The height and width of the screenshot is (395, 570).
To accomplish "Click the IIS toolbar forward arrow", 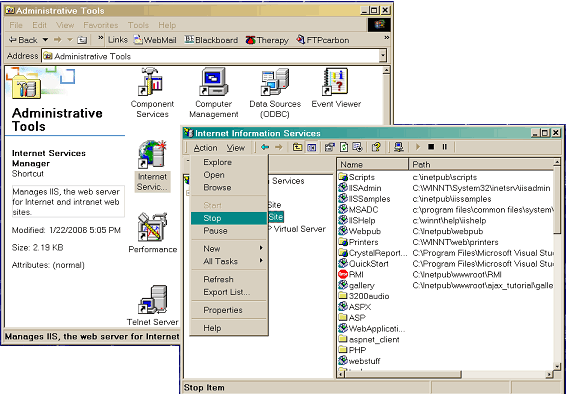I will coord(278,147).
